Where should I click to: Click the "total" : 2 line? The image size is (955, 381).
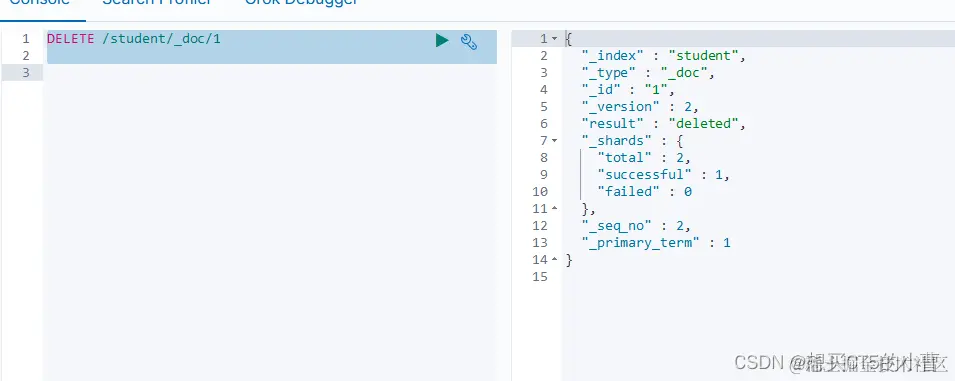point(644,158)
